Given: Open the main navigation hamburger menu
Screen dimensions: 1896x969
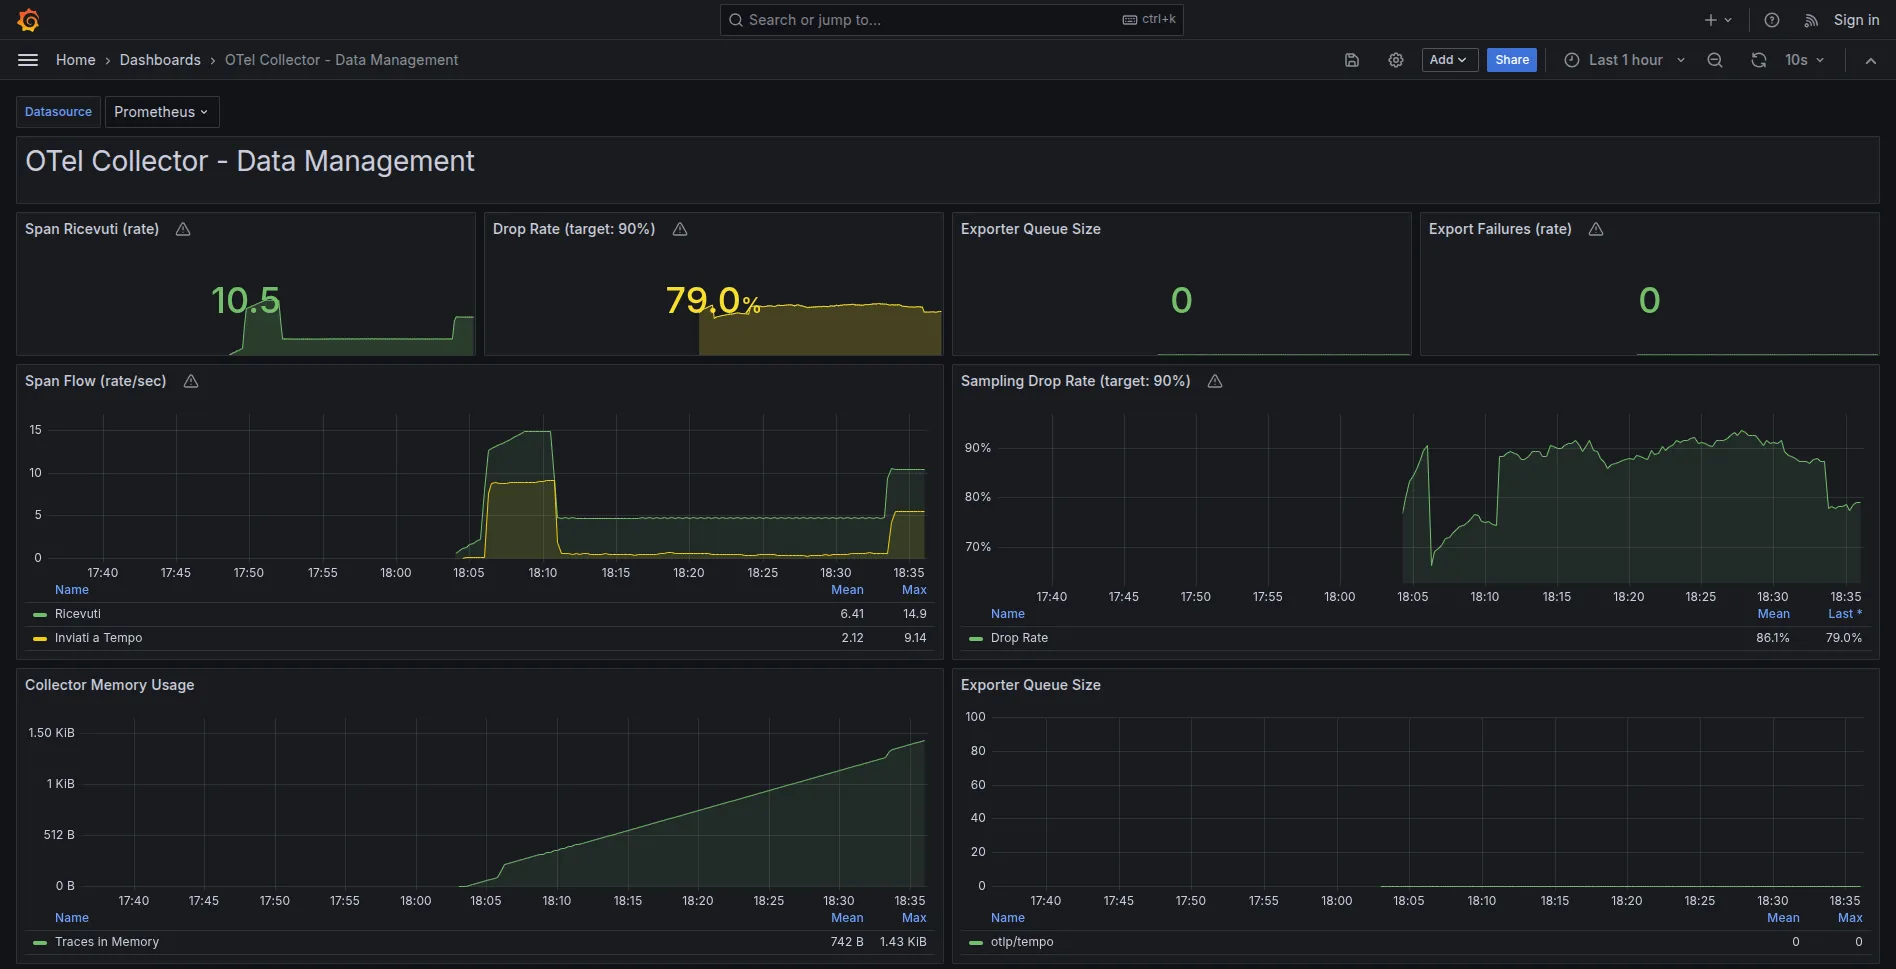Looking at the screenshot, I should [x=28, y=60].
